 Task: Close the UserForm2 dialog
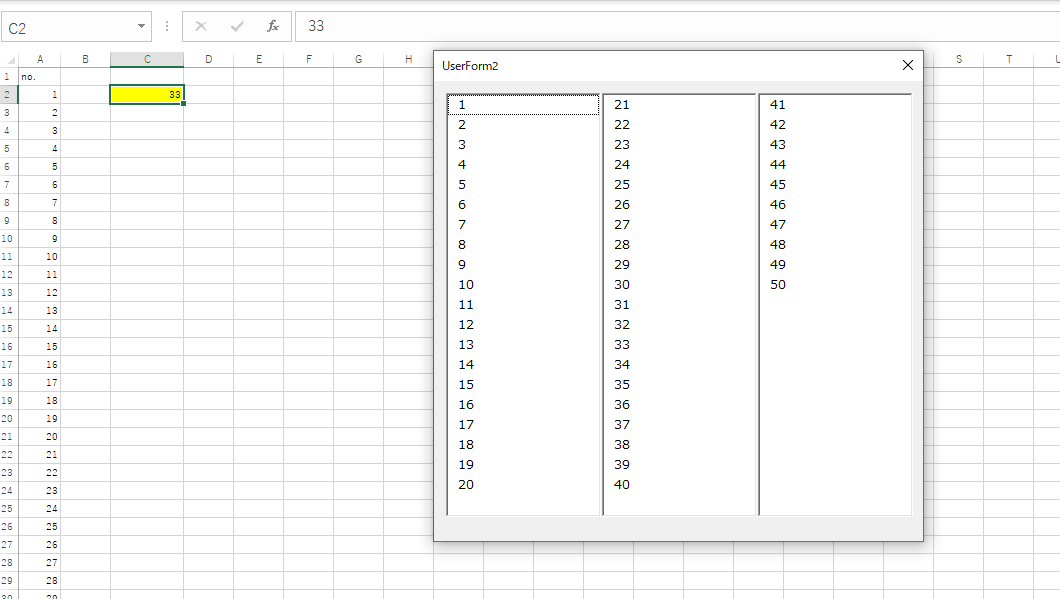(x=908, y=65)
